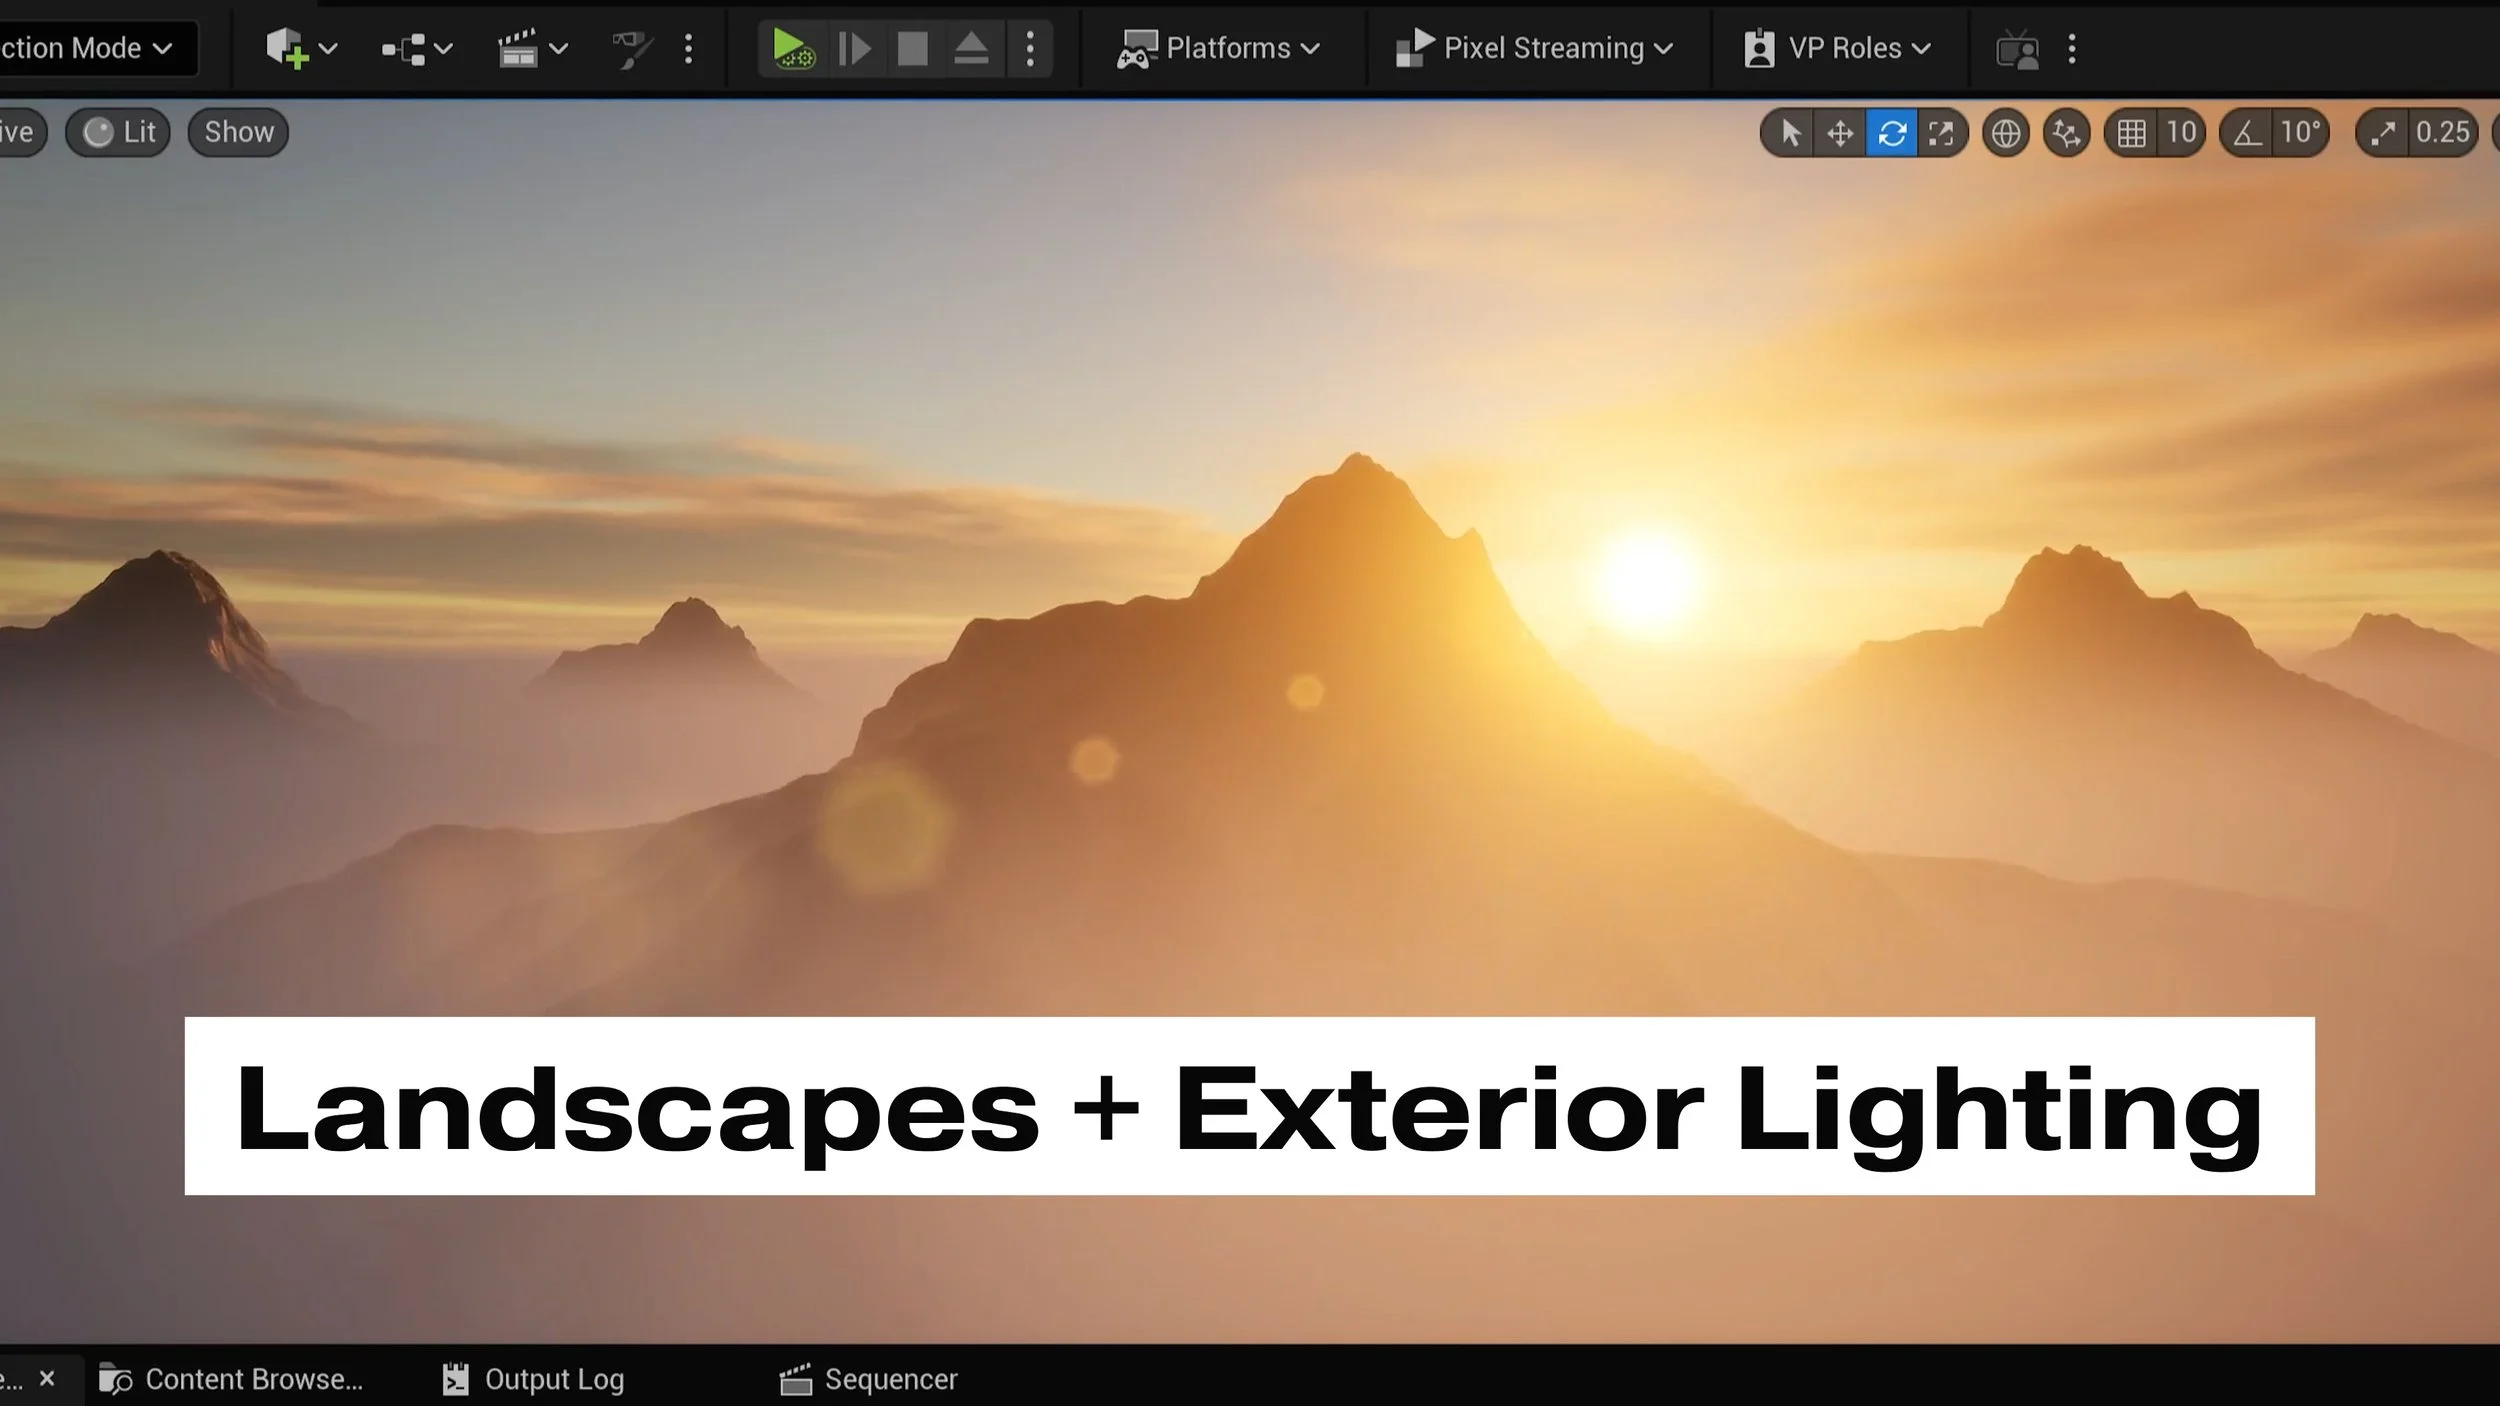The height and width of the screenshot is (1406, 2500).
Task: Open the Sequencer tab
Action: point(869,1380)
